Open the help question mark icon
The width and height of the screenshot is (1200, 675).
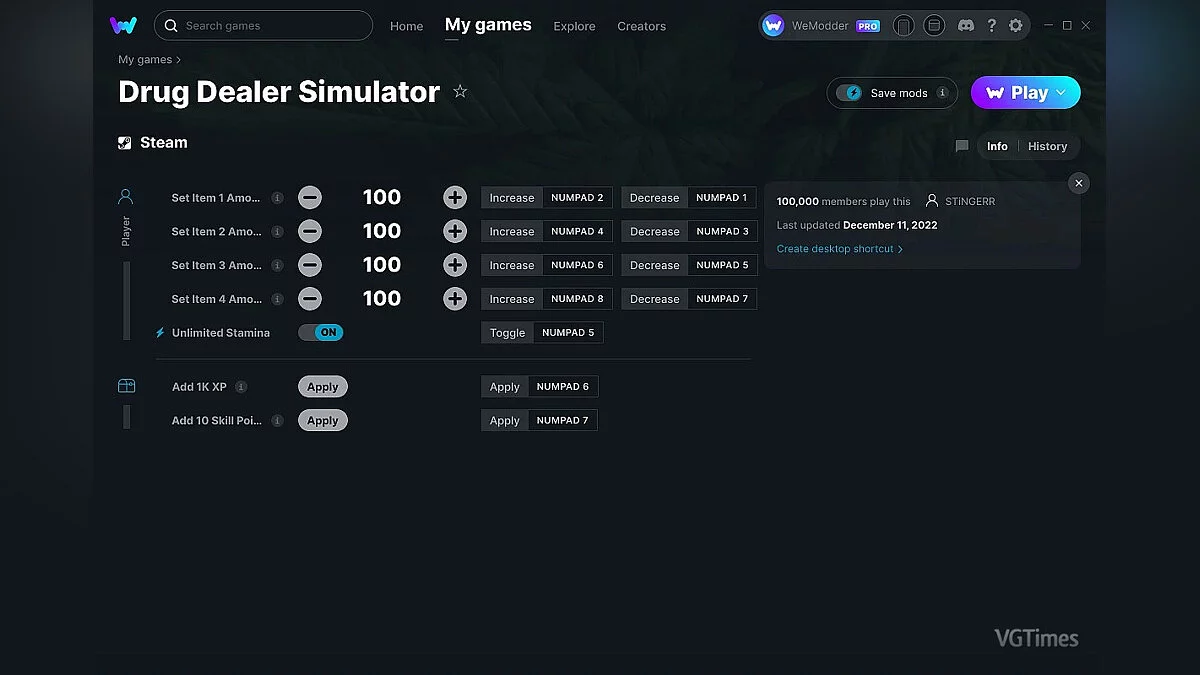pyautogui.click(x=991, y=26)
